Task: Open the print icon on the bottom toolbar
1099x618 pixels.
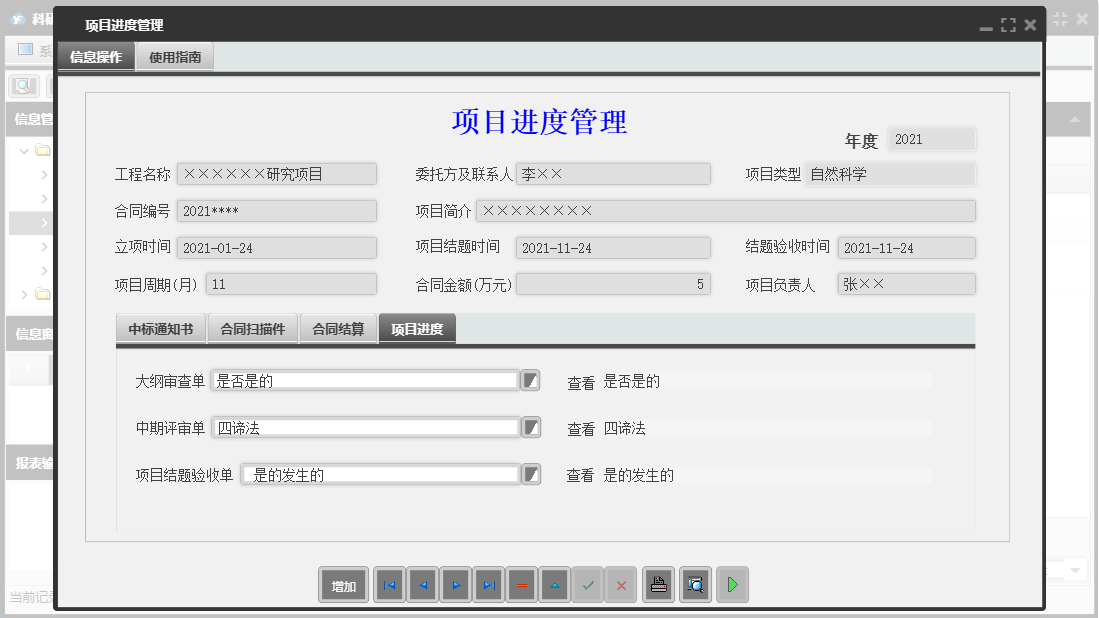Action: [x=659, y=585]
